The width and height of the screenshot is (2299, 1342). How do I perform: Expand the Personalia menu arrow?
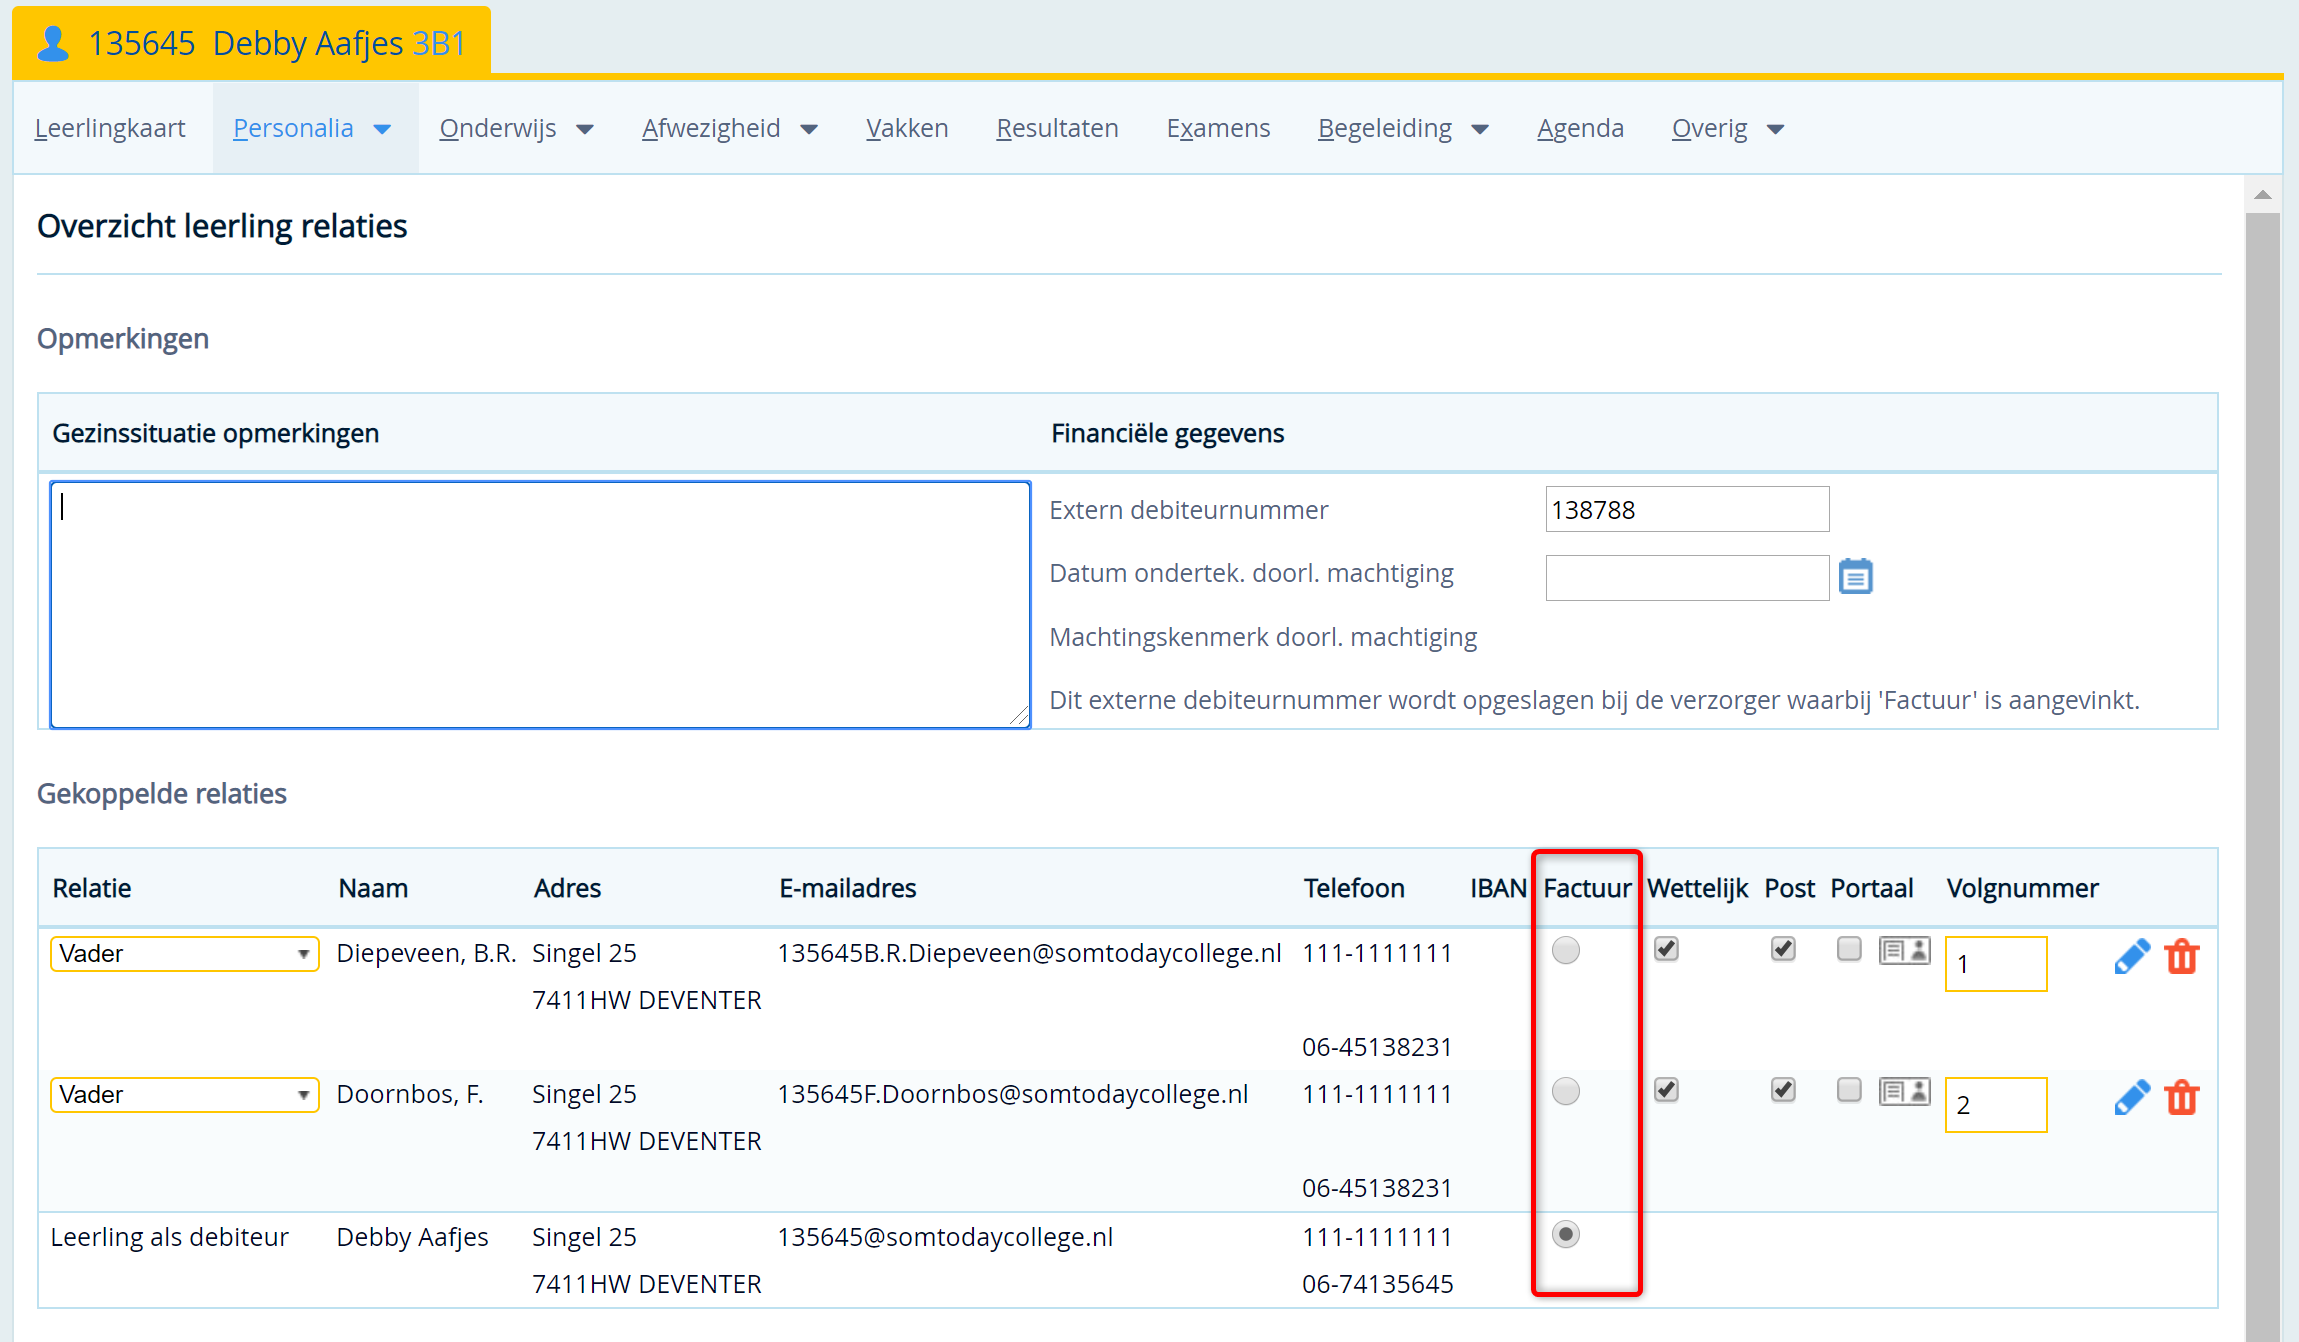point(382,129)
